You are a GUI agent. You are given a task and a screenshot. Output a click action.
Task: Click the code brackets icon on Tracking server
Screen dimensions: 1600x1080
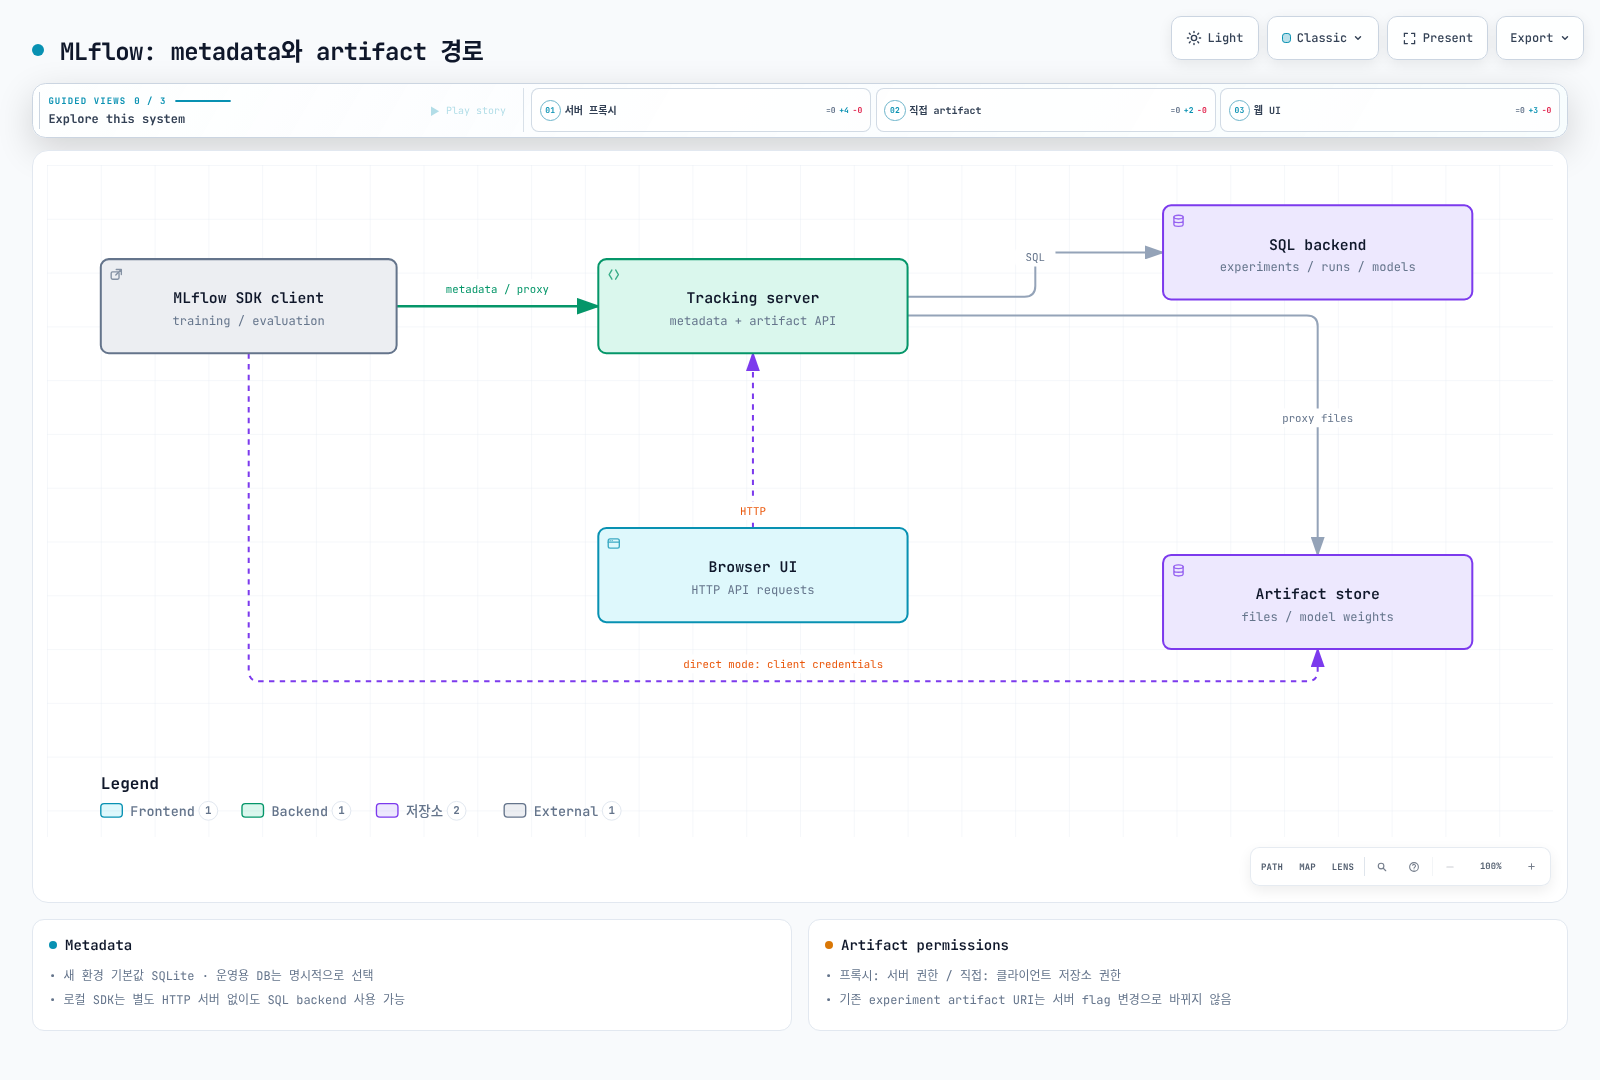click(614, 275)
